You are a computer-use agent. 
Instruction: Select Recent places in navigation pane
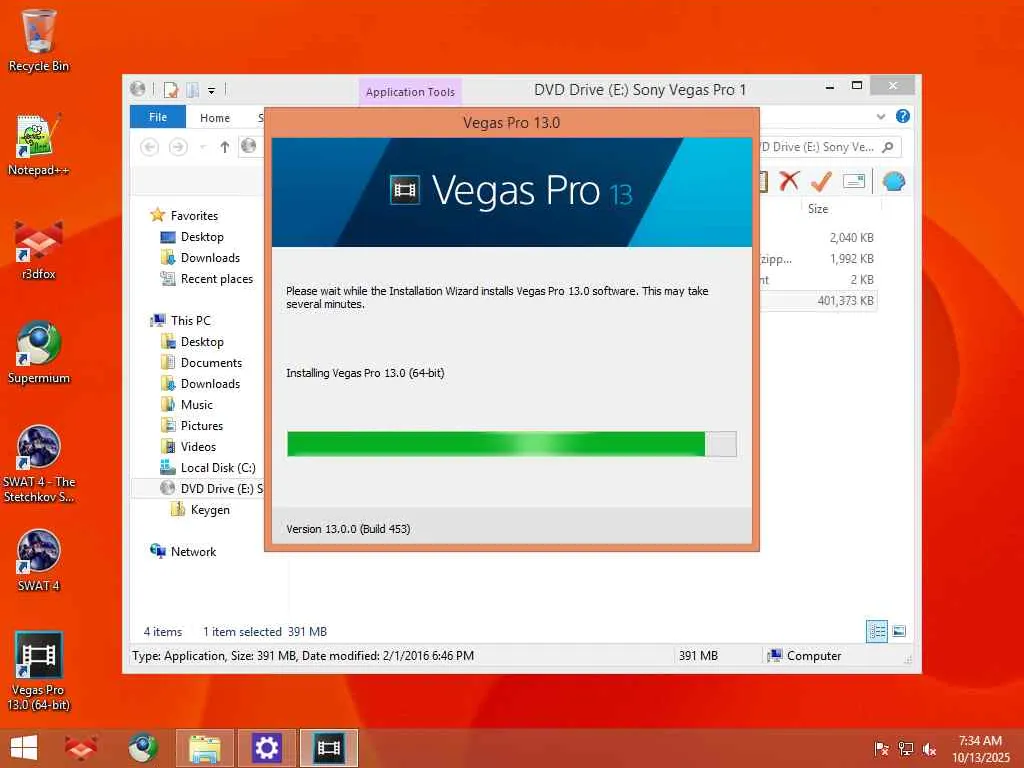pyautogui.click(x=216, y=279)
